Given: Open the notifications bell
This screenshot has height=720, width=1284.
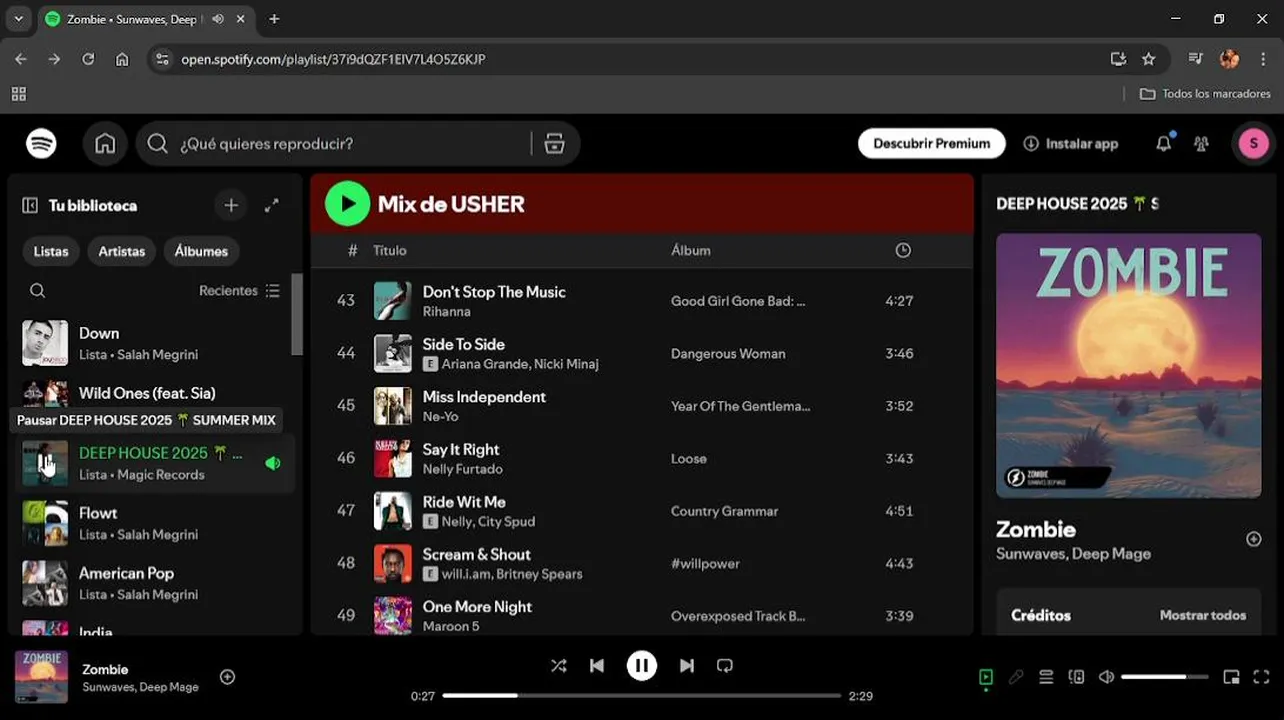Looking at the screenshot, I should point(1163,144).
